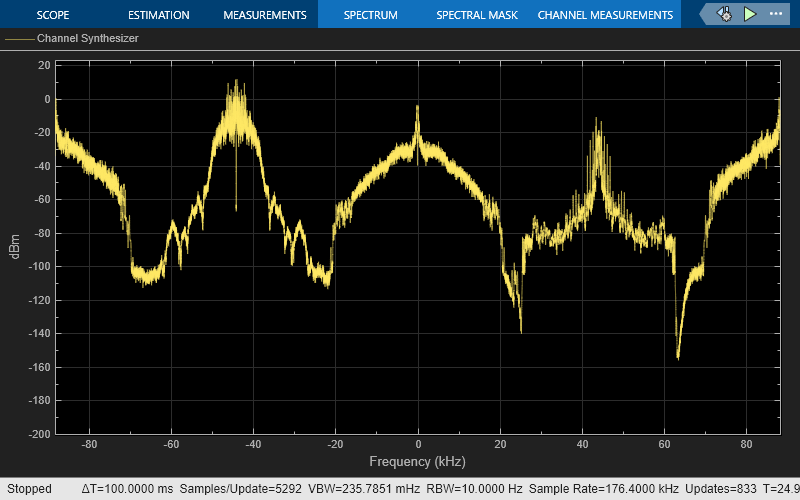Click the Sample Rate=176.4000 kHz status entry
800x500 pixels.
click(604, 489)
